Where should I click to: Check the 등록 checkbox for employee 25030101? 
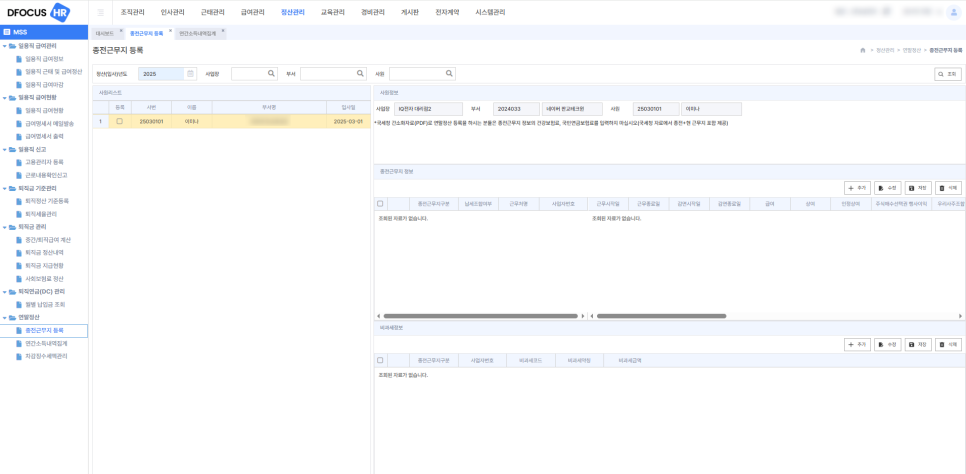(x=120, y=121)
